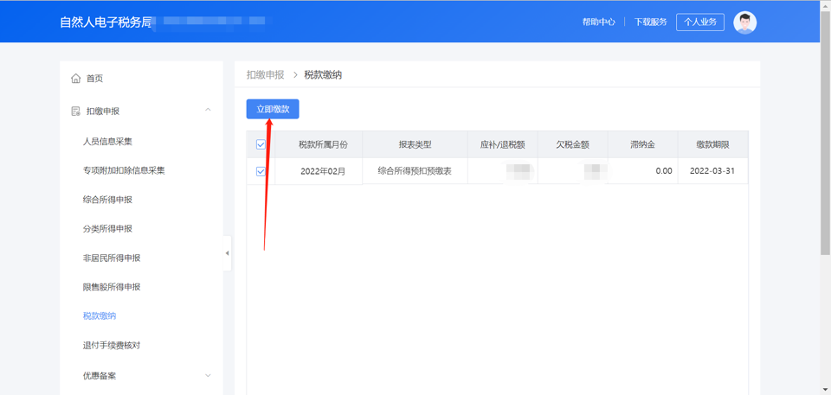Open 帮助中心 link in header
Viewport: 832px width, 396px height.
pos(599,22)
